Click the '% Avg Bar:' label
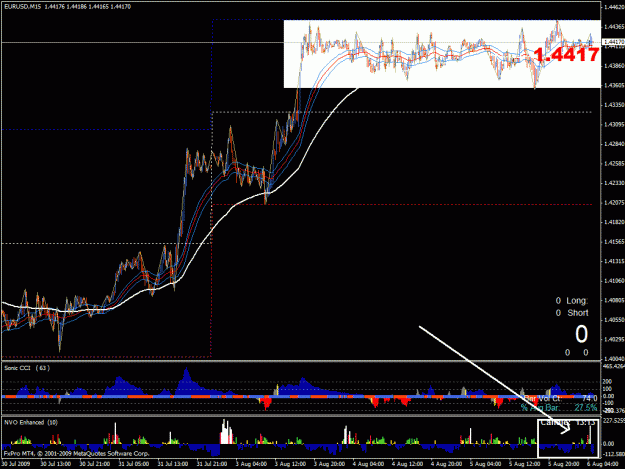 pyautogui.click(x=540, y=408)
